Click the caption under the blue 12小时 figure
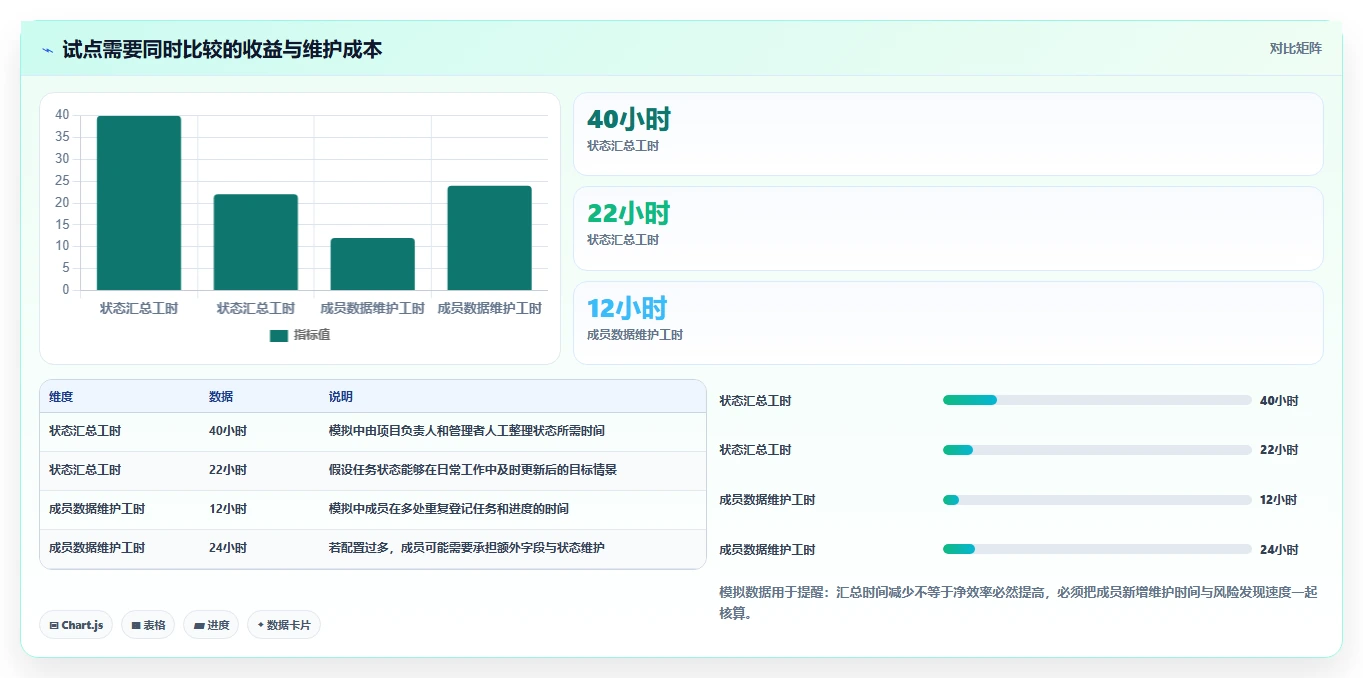 pyautogui.click(x=635, y=335)
